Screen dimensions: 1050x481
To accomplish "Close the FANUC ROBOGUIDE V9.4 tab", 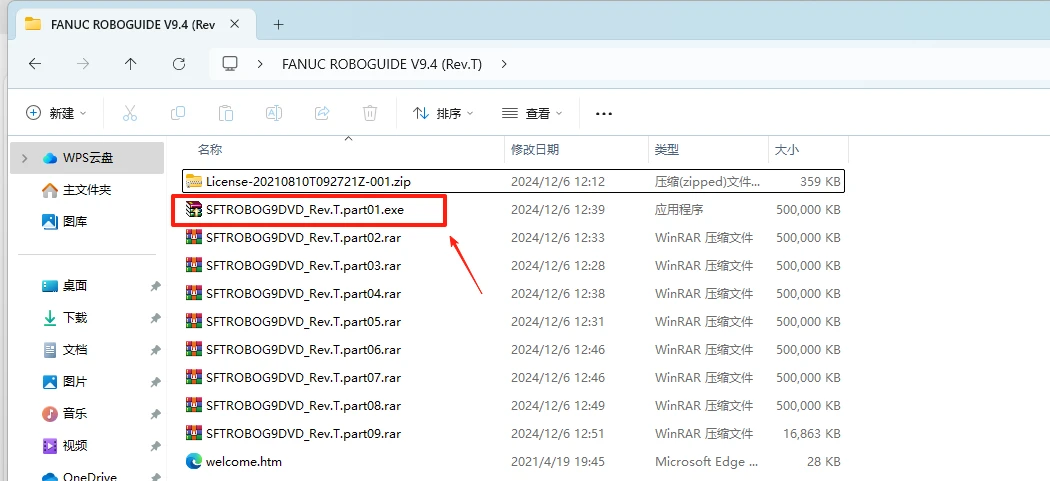I will [234, 24].
